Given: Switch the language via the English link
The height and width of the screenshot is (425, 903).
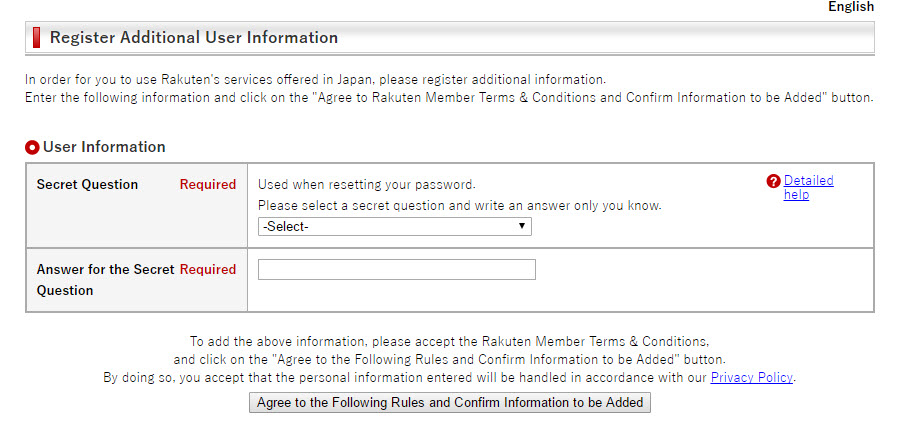Looking at the screenshot, I should click(851, 7).
